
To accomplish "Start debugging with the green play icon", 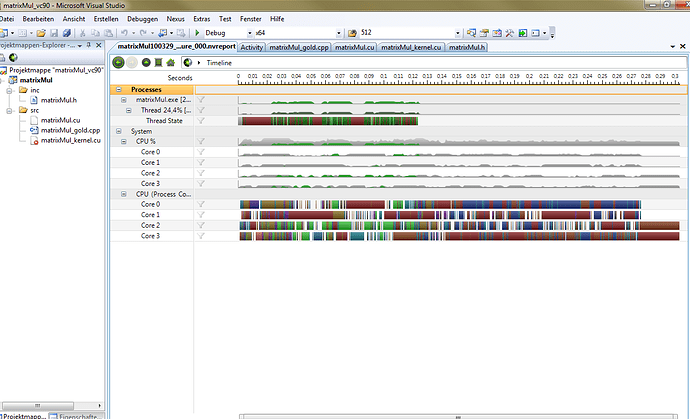I will click(x=197, y=33).
